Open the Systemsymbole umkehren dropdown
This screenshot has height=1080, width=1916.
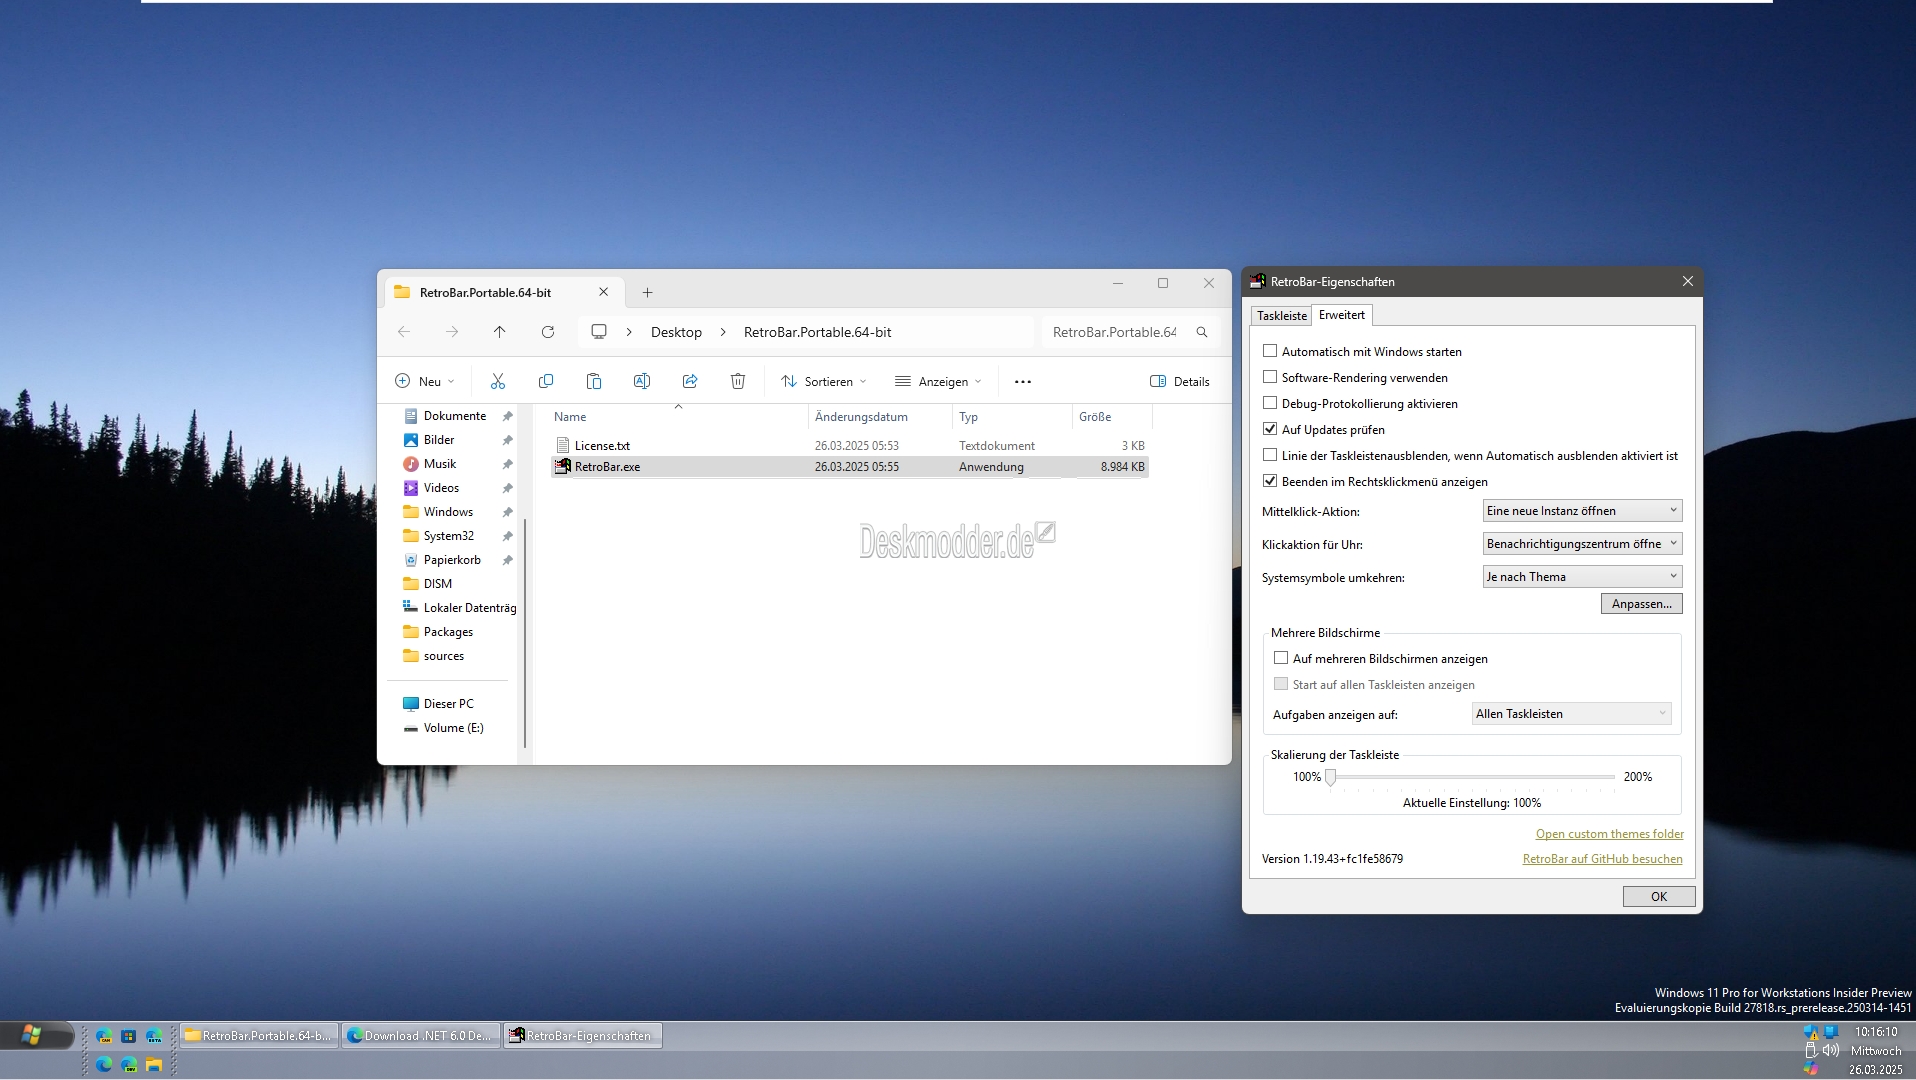pyautogui.click(x=1582, y=577)
